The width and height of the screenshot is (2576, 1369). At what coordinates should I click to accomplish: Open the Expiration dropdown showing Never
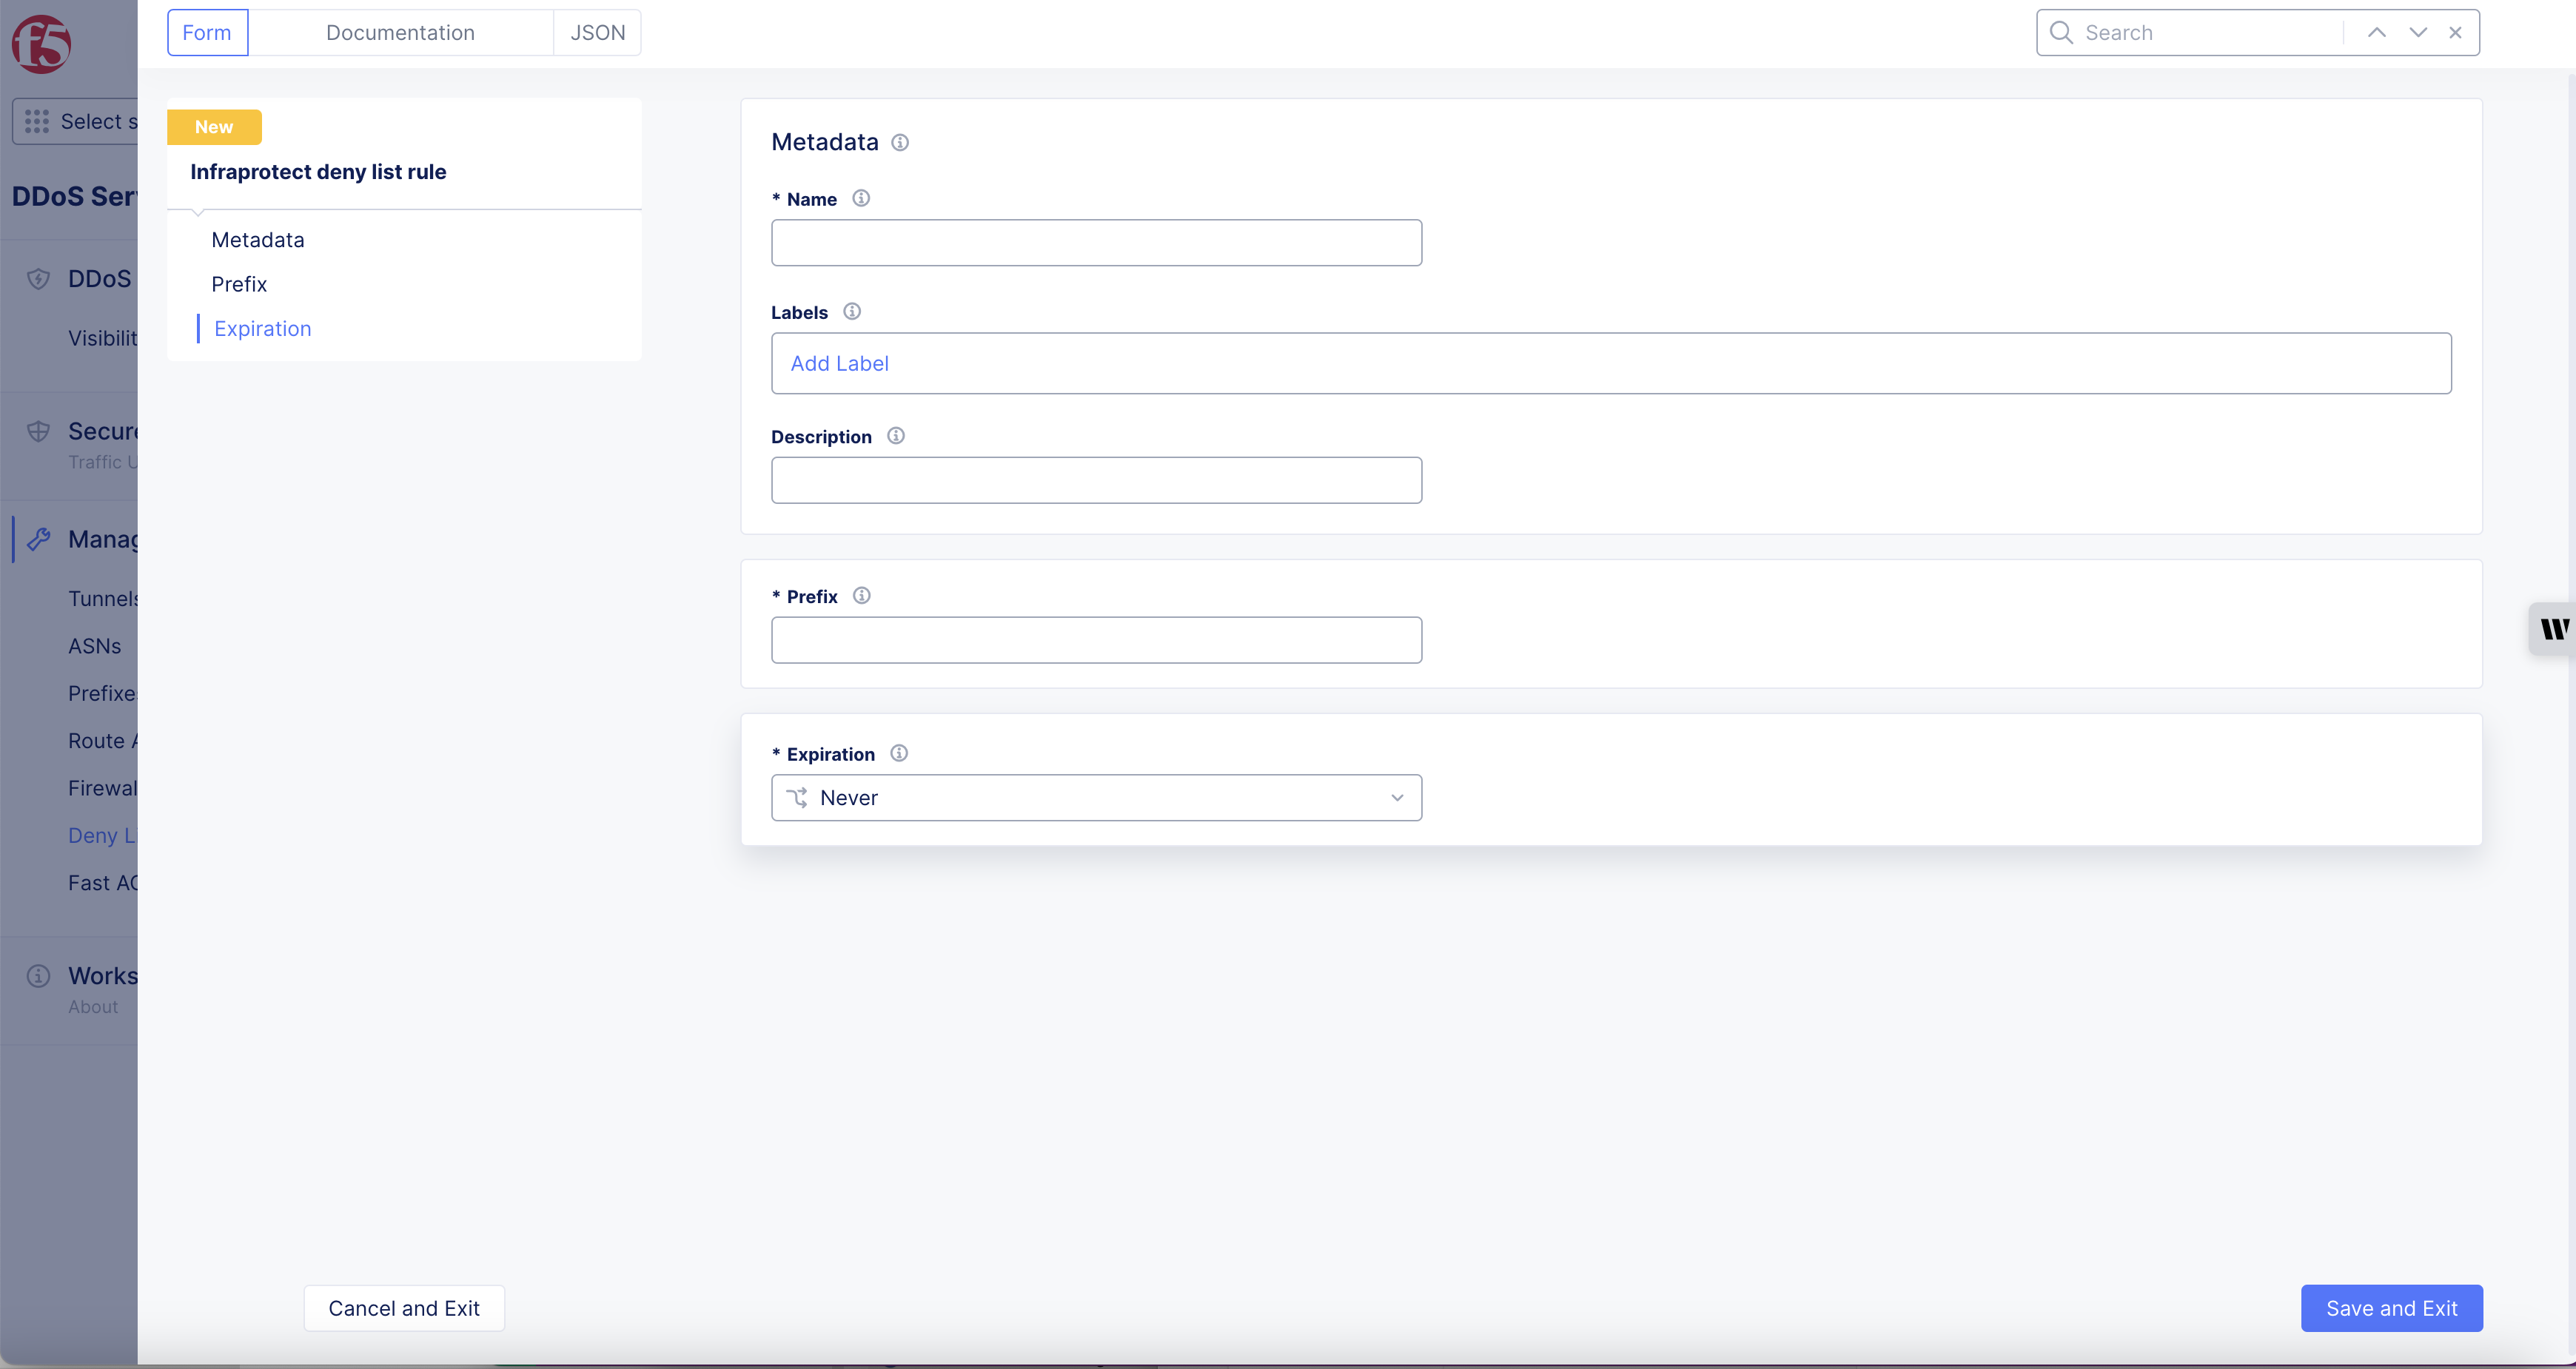click(1096, 798)
